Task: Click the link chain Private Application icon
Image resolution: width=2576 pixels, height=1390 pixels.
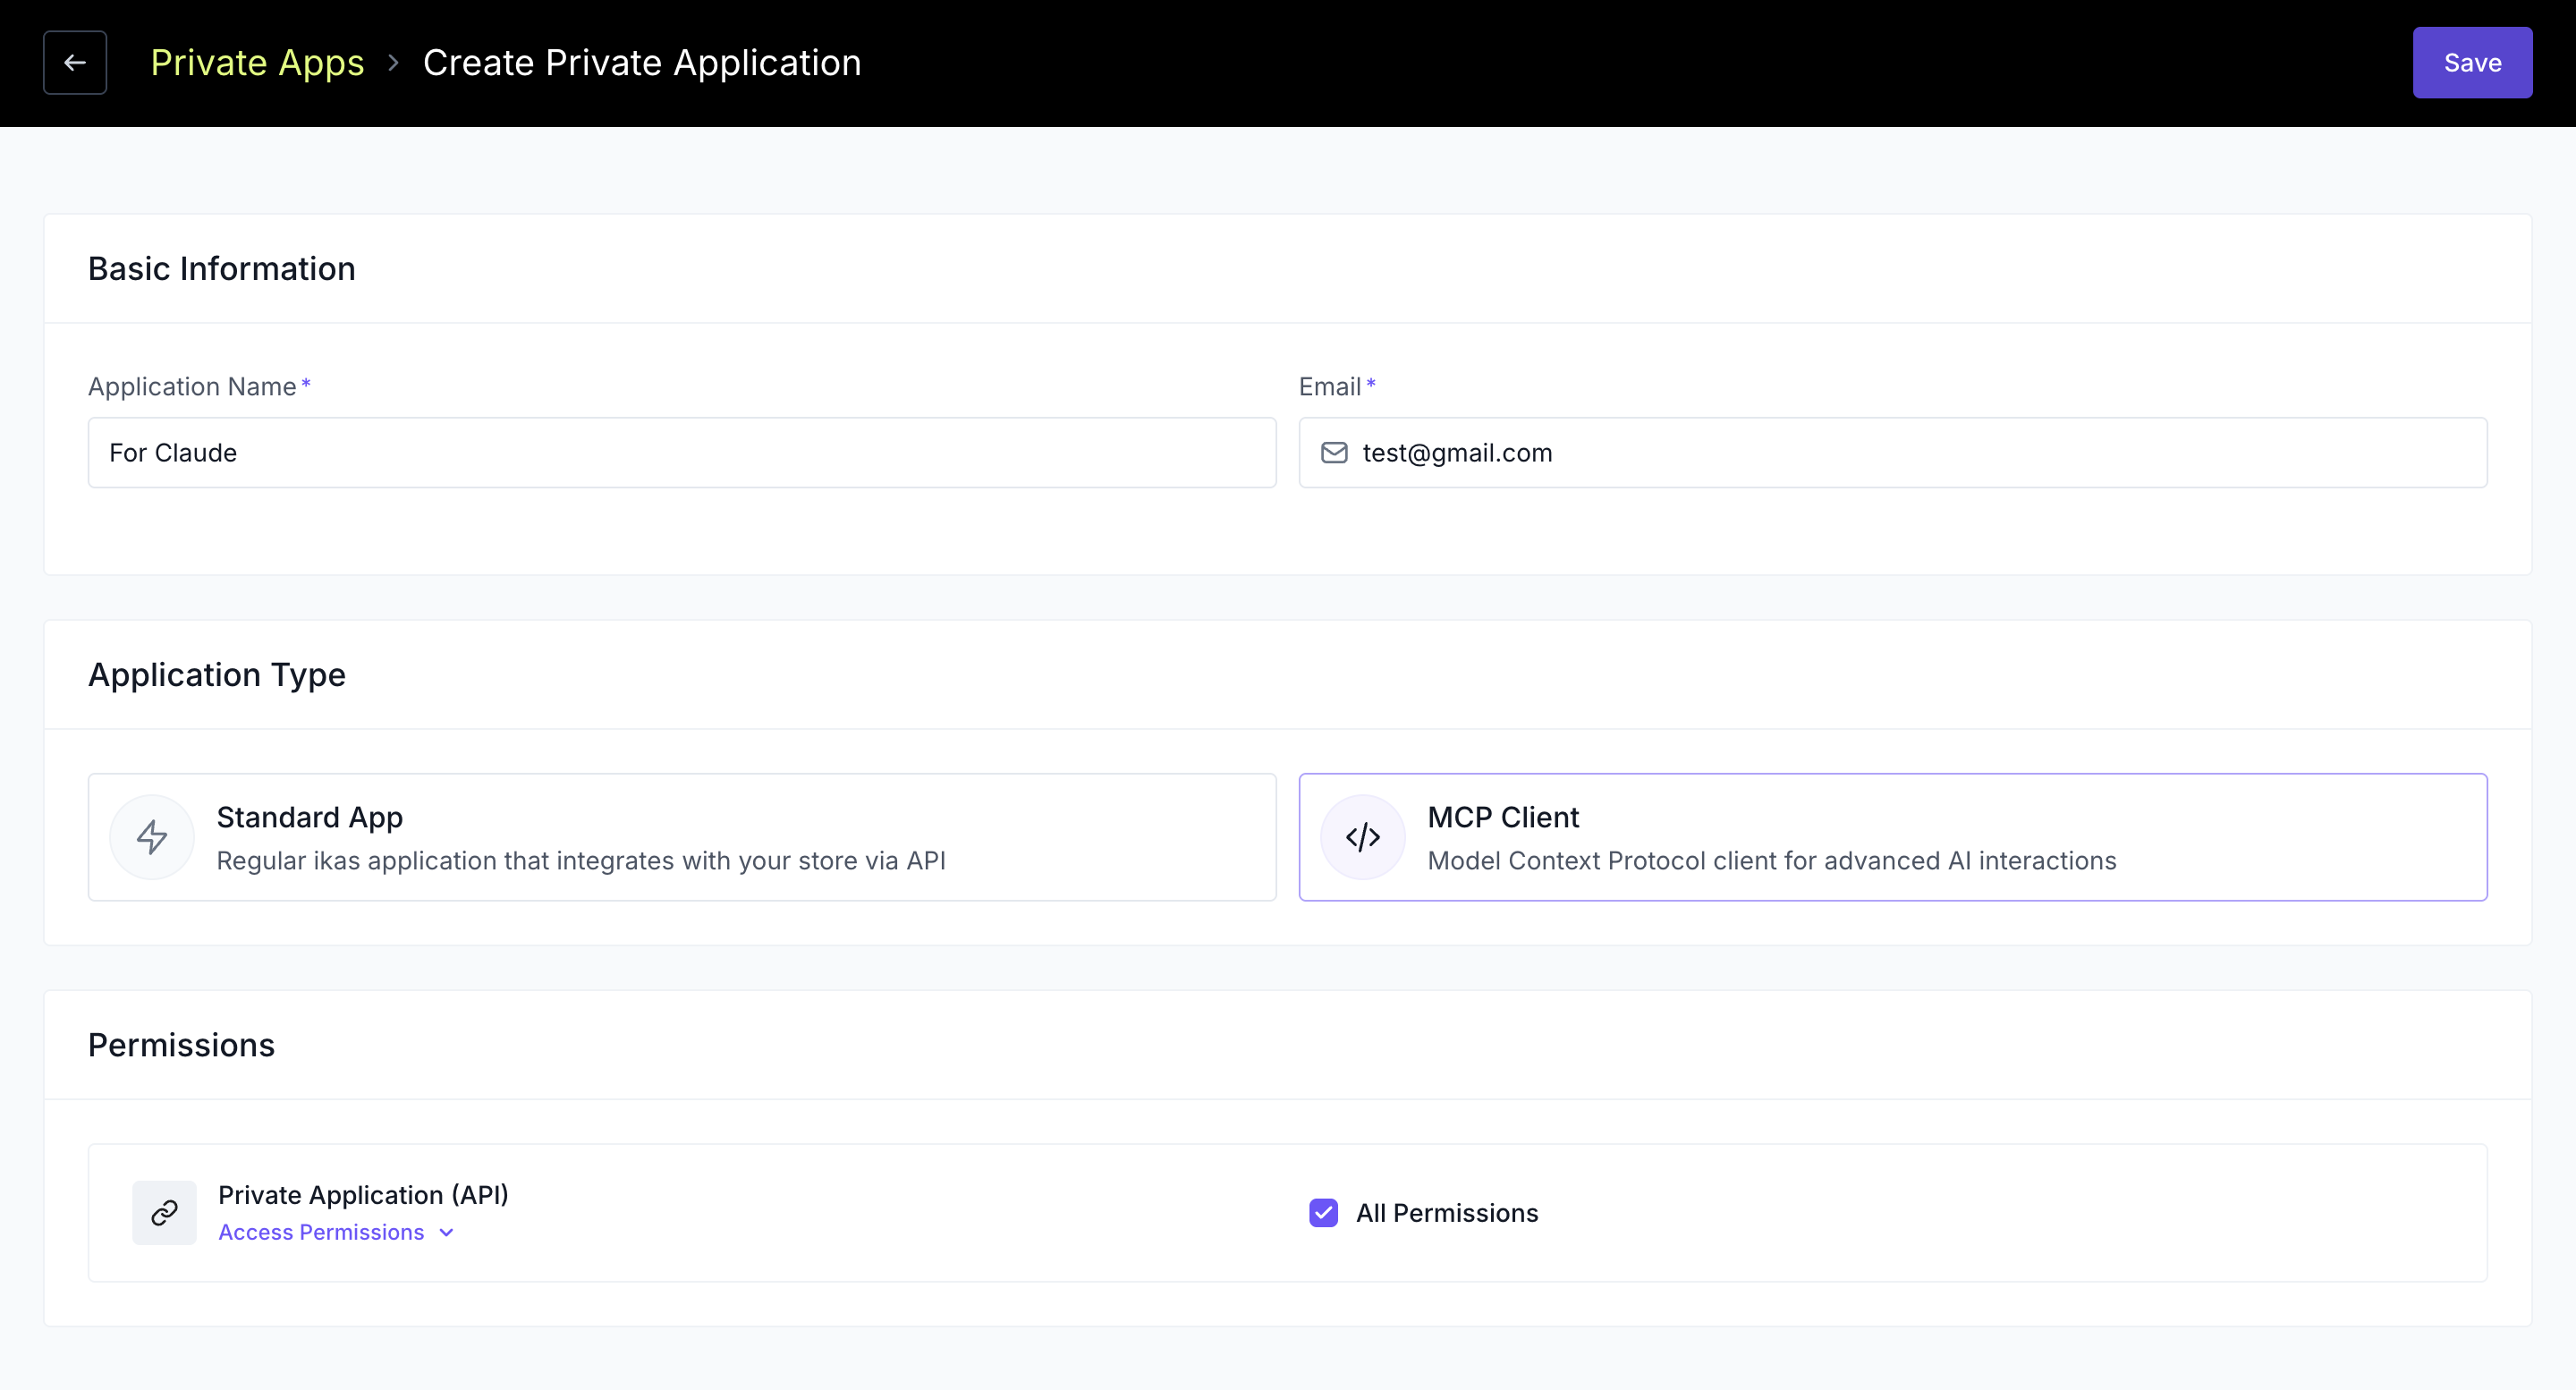Action: 165,1213
